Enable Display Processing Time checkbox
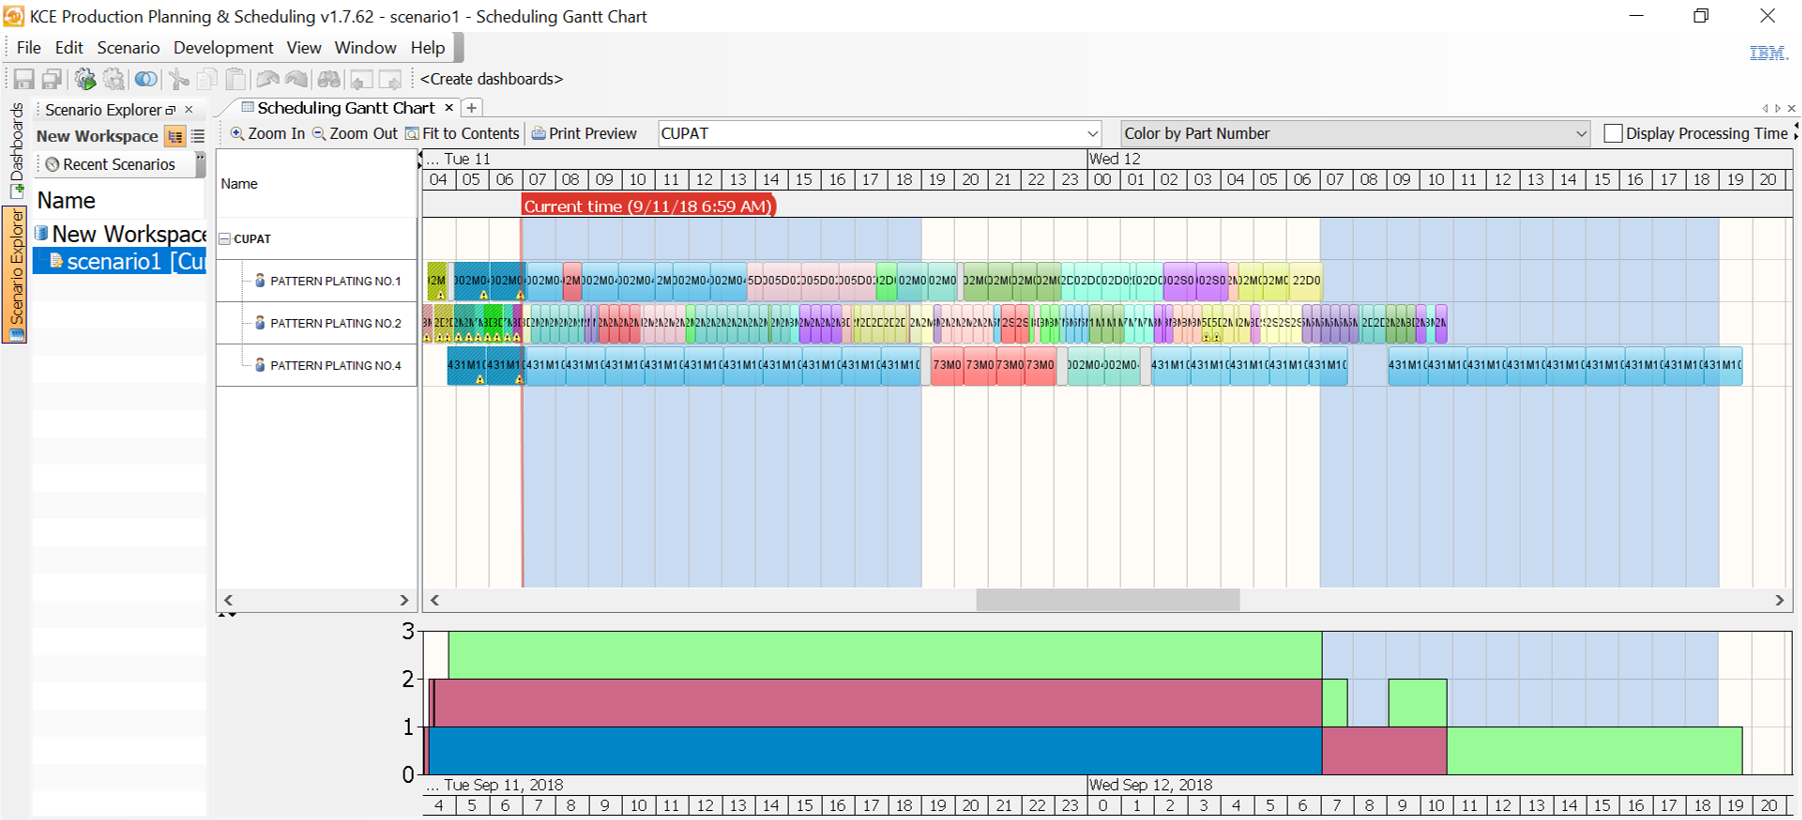This screenshot has width=1802, height=820. pyautogui.click(x=1613, y=133)
